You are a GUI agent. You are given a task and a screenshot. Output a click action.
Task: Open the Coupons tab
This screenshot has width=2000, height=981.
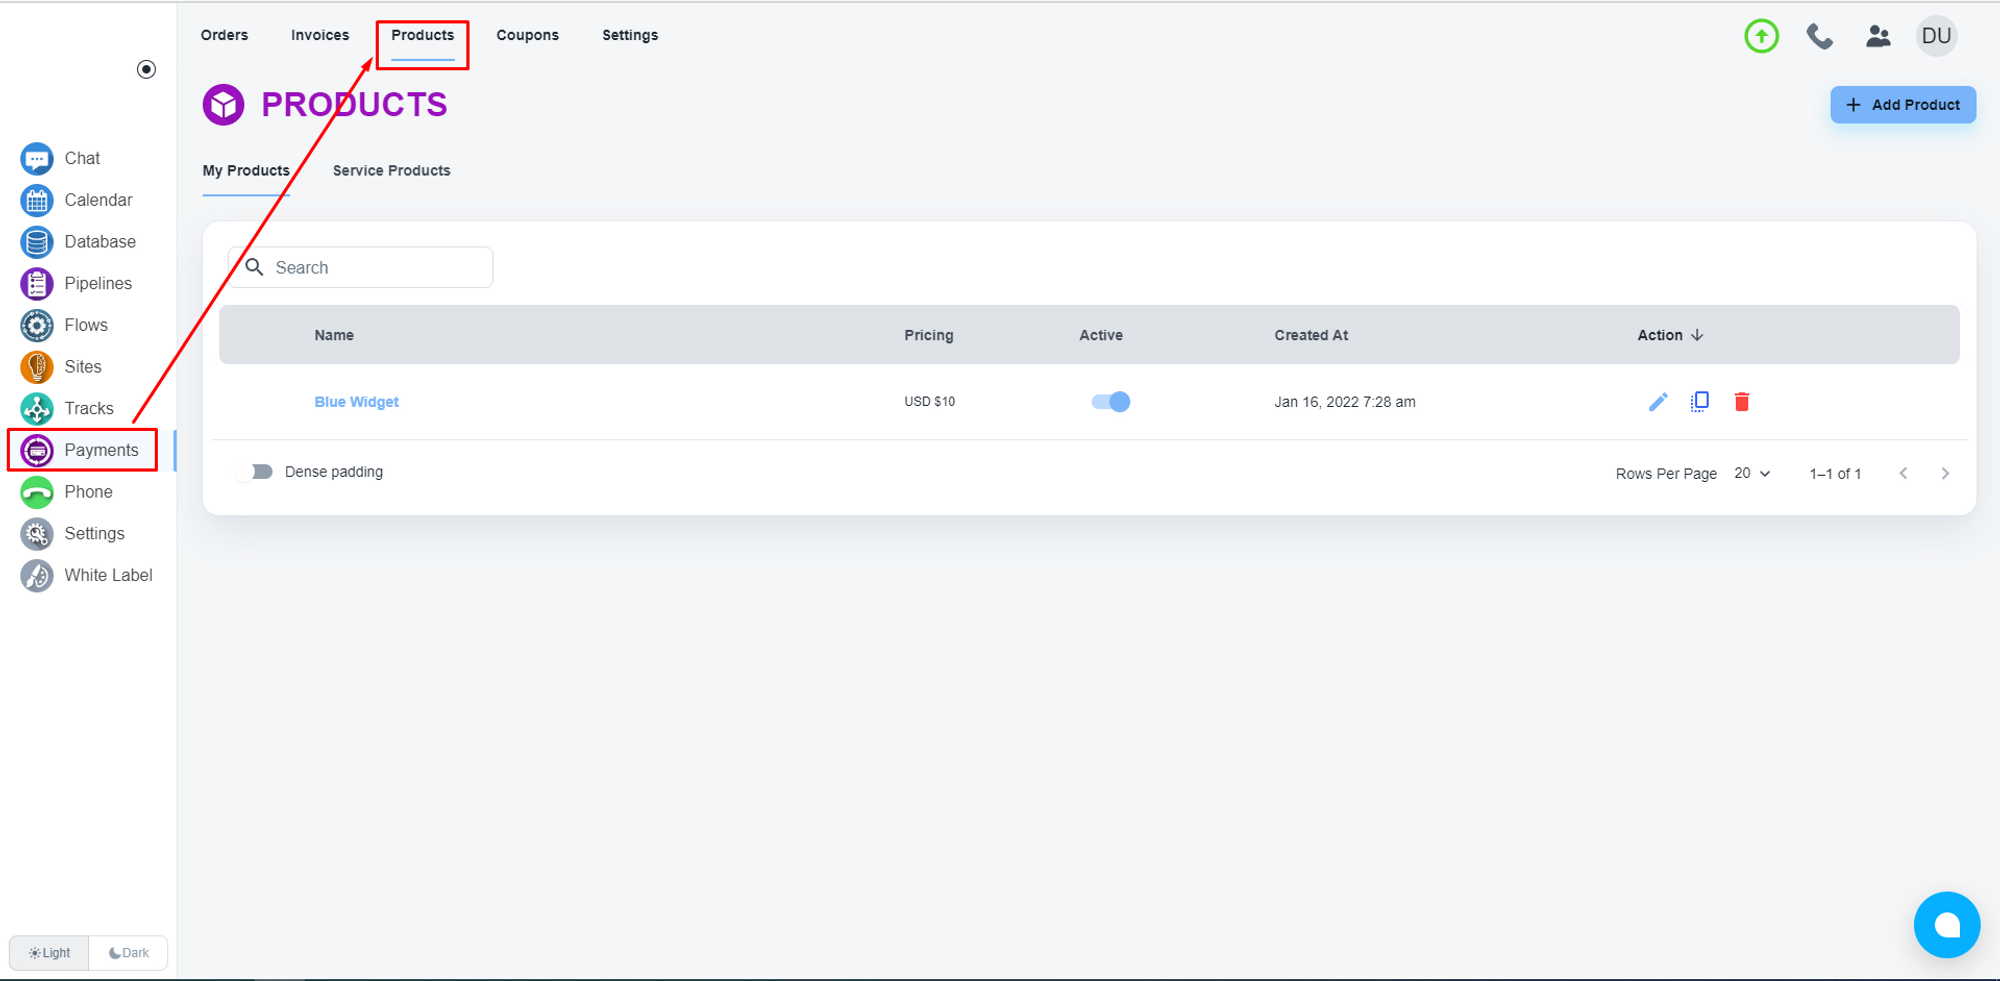pos(527,35)
